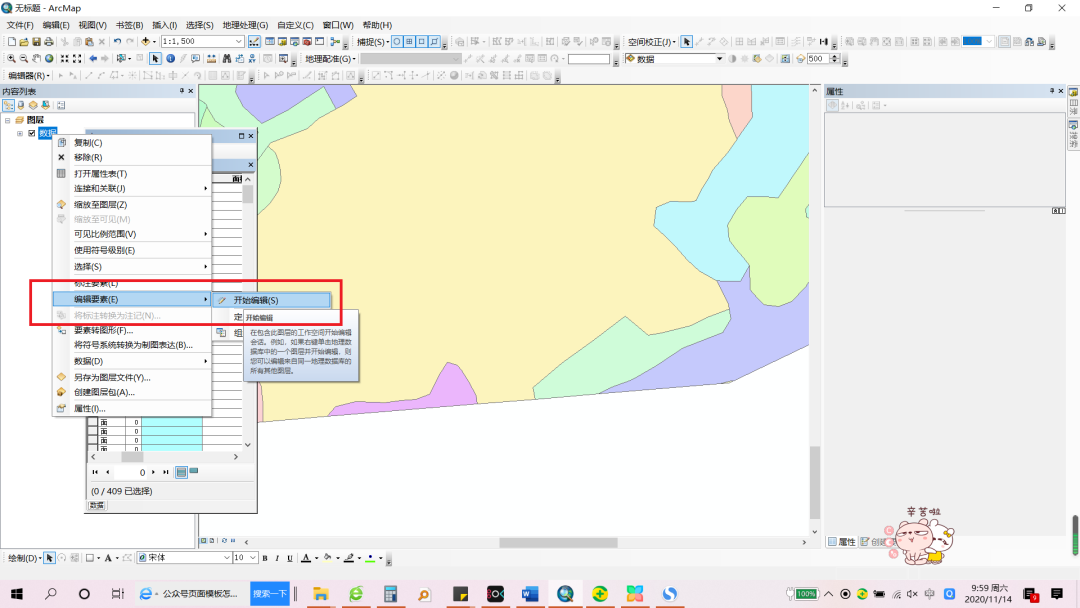This screenshot has width=1080, height=608.
Task: Toggle point snapping in the 捕捉 toolbar
Action: coord(397,42)
